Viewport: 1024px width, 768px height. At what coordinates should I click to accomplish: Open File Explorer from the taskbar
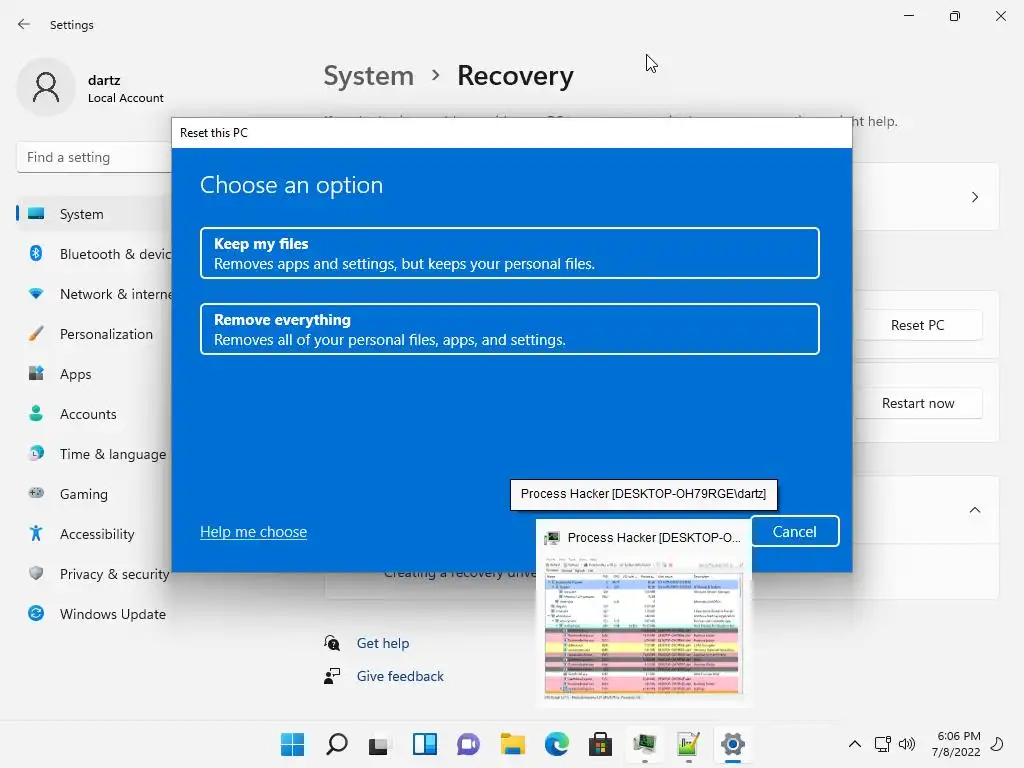tap(513, 744)
